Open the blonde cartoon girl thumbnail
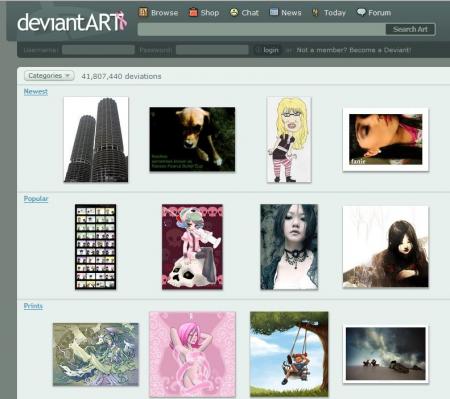The image size is (450, 399). coord(289,140)
